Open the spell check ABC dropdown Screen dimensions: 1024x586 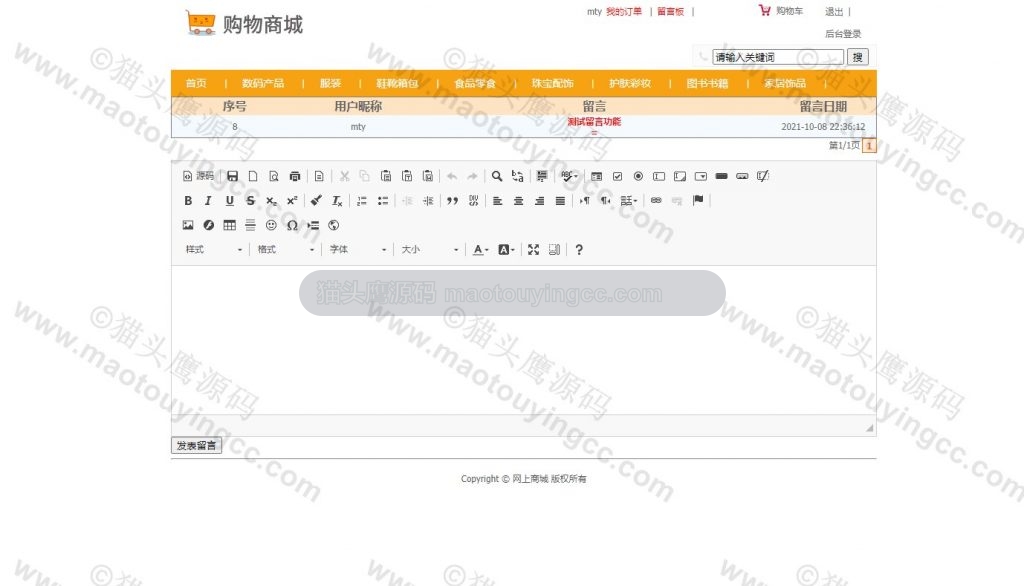pos(569,176)
